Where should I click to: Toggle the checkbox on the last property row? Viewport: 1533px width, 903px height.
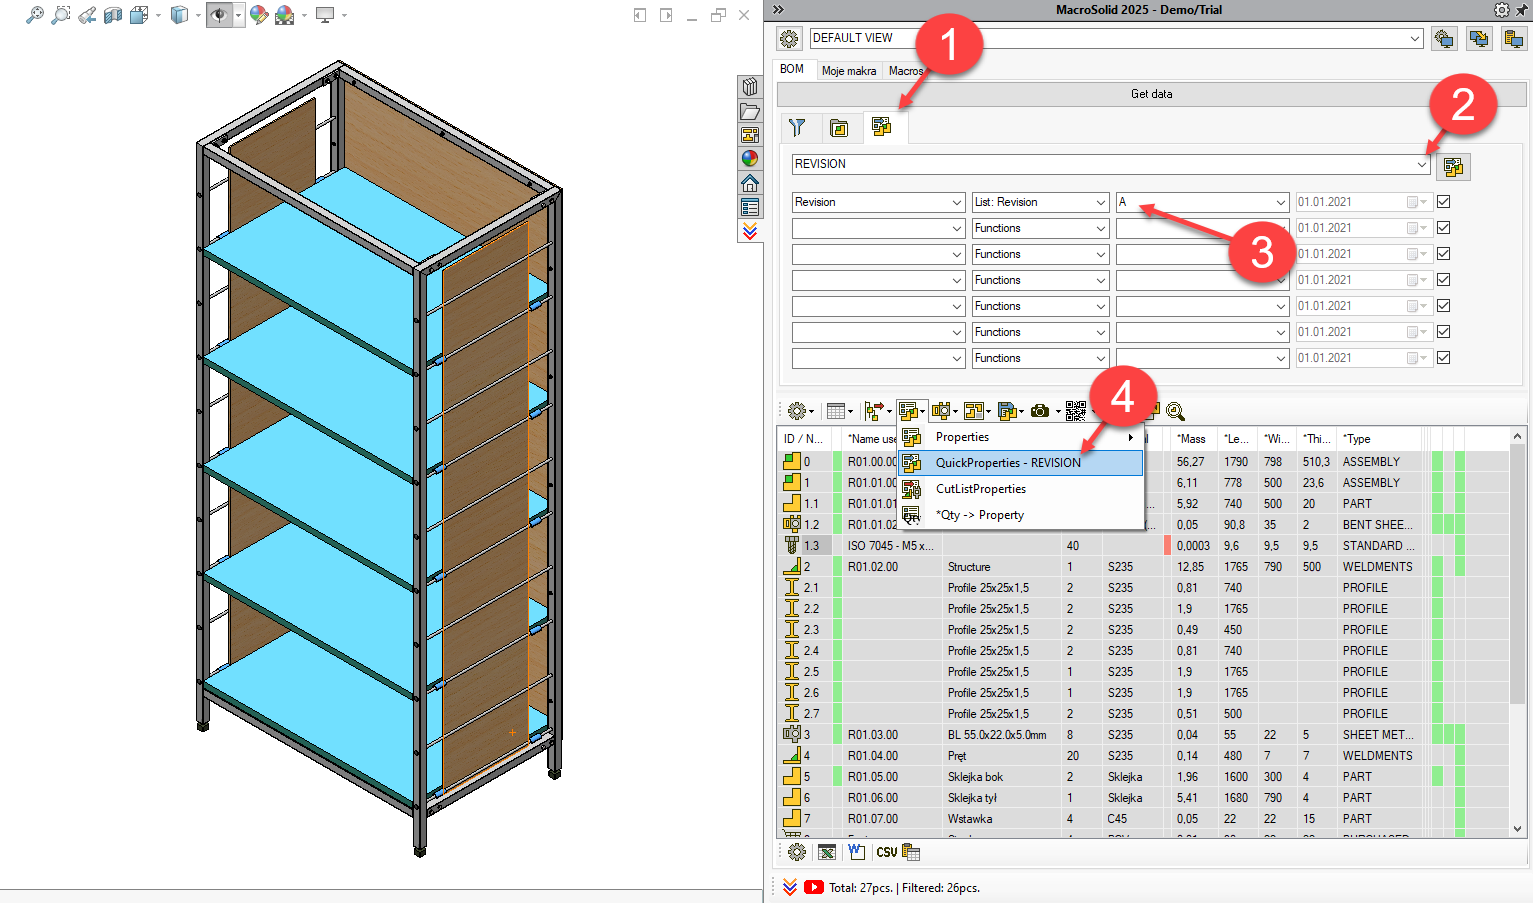coord(1443,358)
